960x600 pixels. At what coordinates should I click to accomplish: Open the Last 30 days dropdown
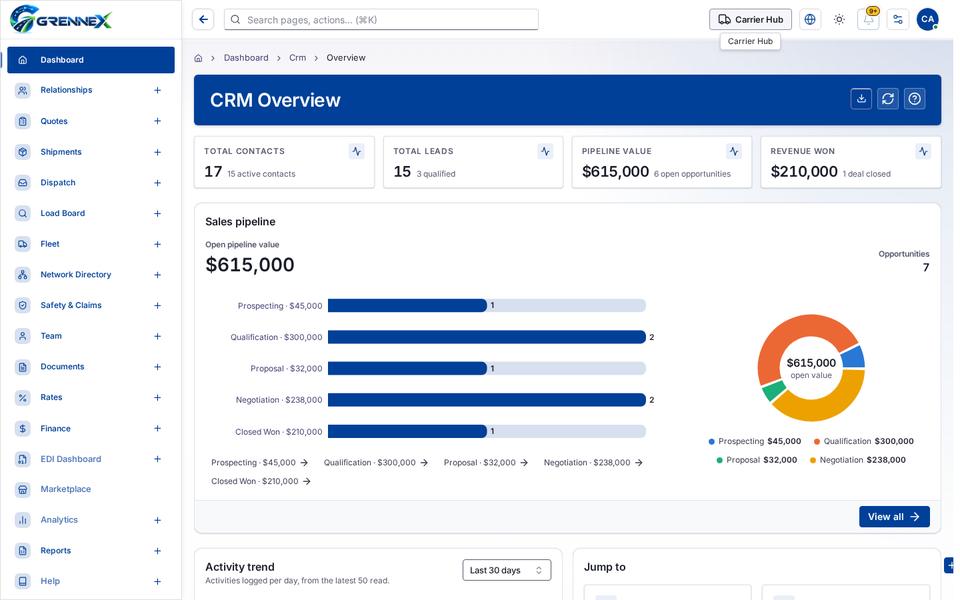point(506,570)
